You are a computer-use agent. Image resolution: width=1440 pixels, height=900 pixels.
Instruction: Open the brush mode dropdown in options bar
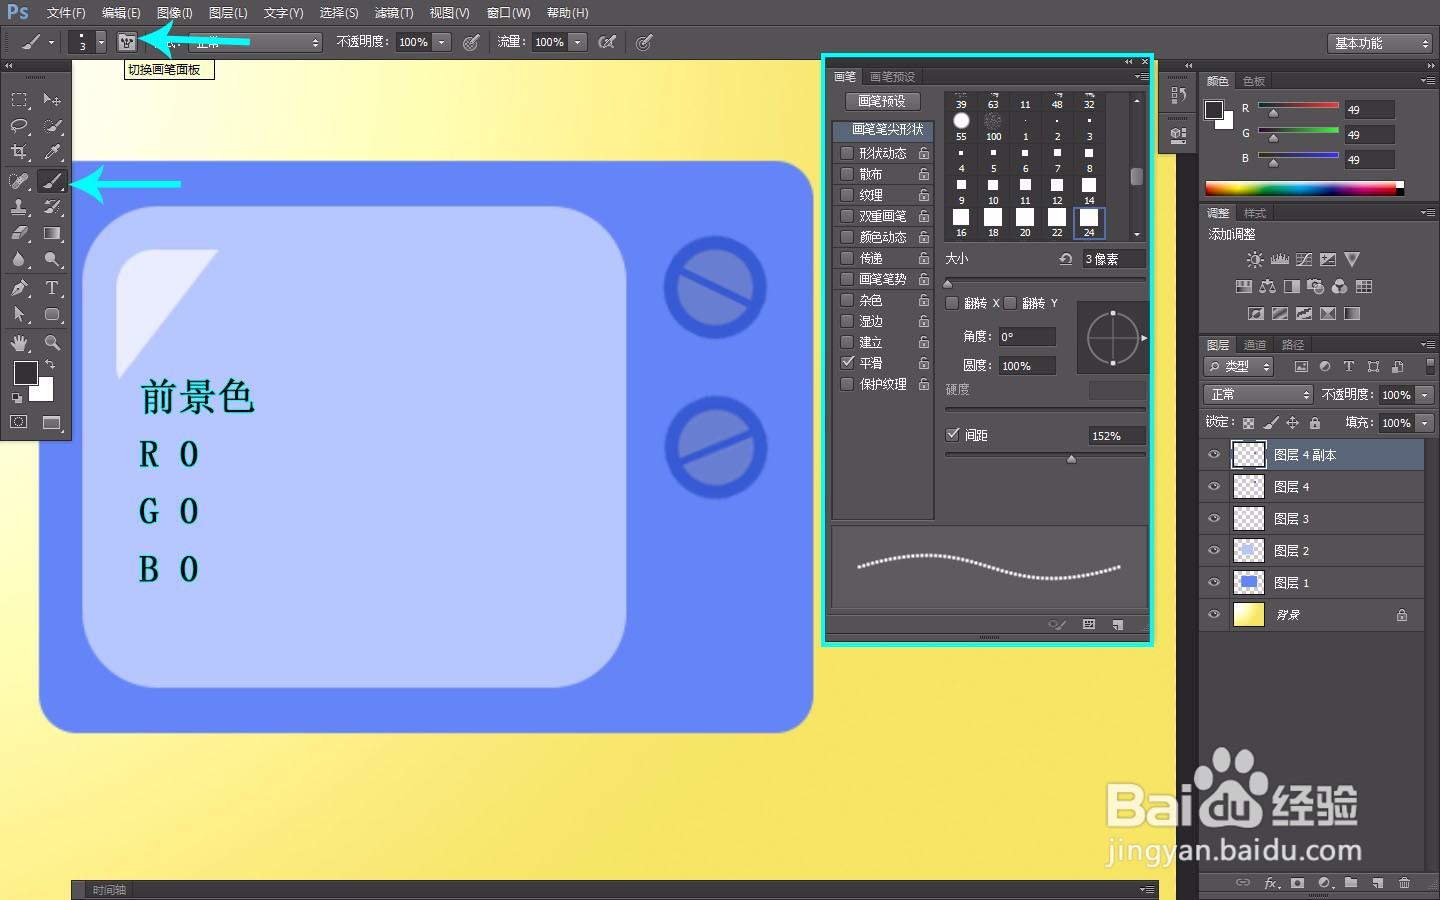pos(256,42)
